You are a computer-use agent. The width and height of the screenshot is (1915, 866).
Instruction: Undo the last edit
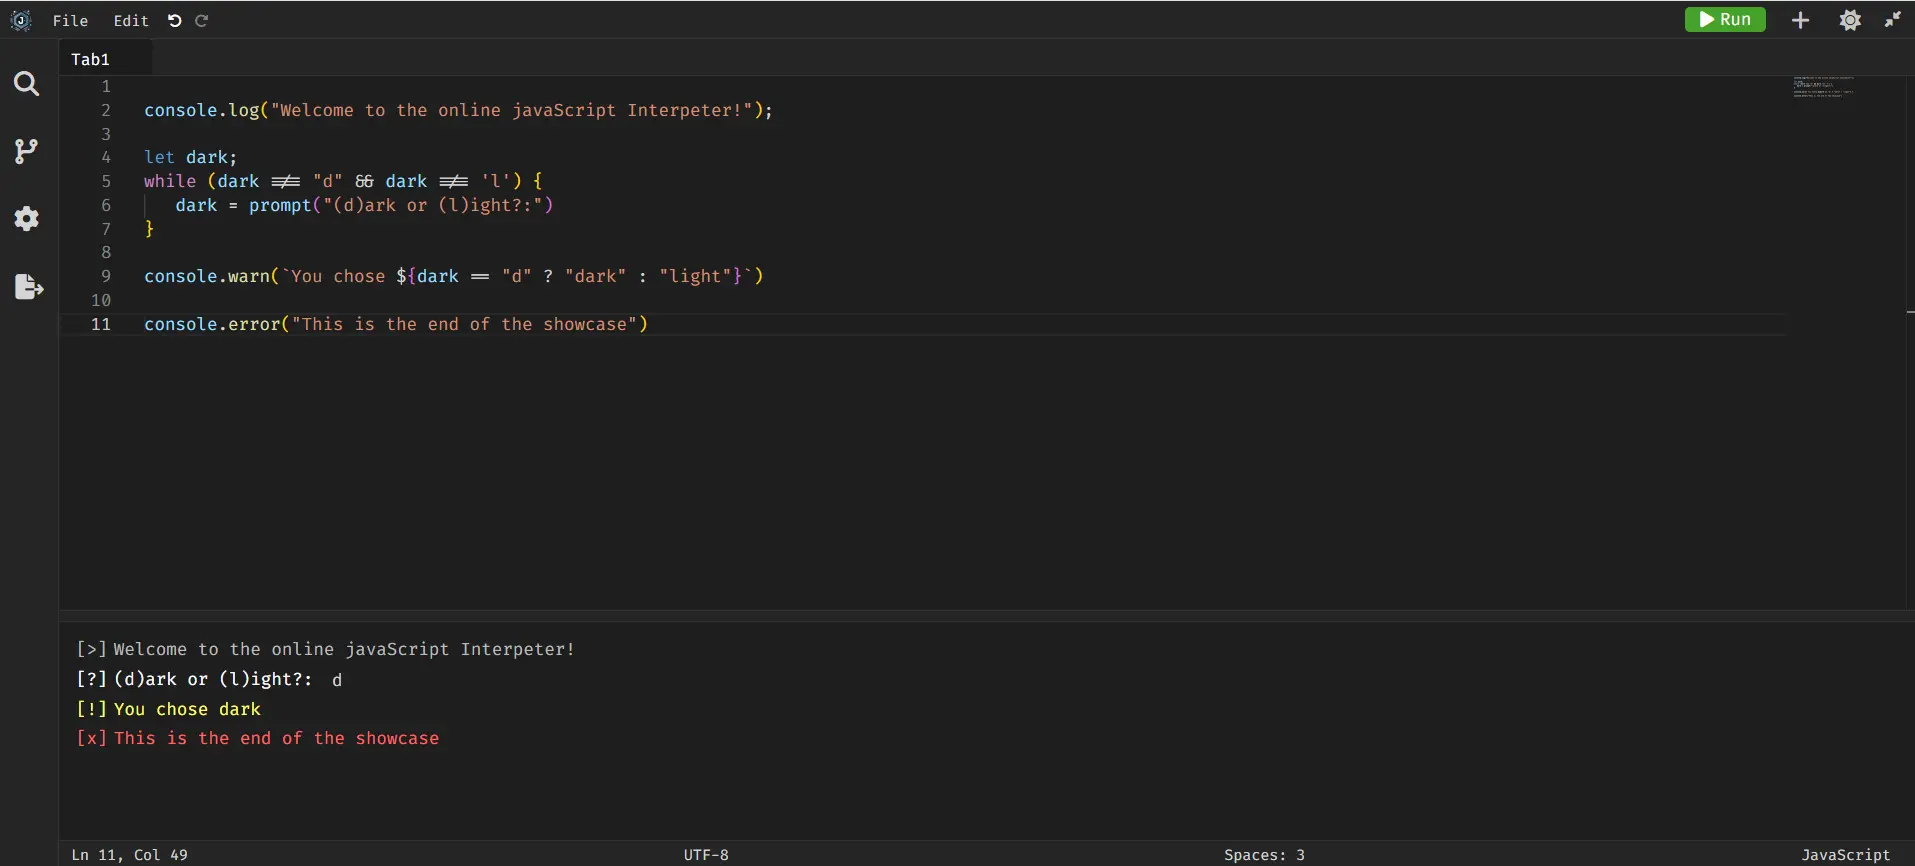pos(175,20)
